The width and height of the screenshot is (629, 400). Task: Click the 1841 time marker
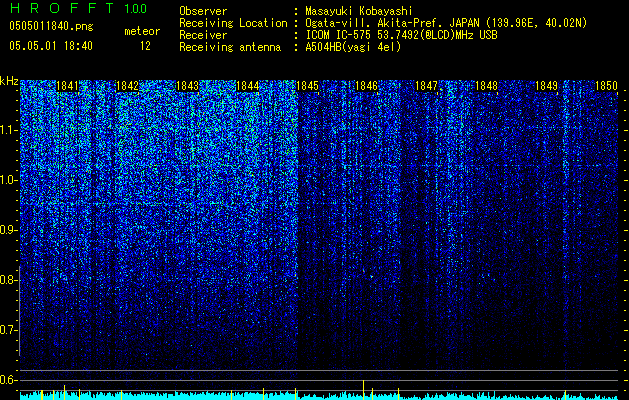tap(67, 86)
